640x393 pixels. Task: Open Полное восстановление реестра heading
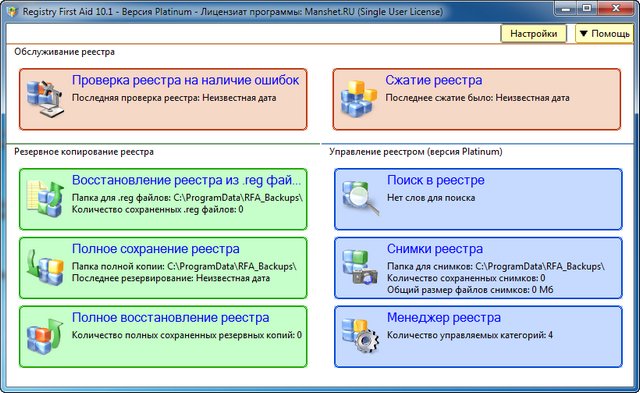point(171,317)
